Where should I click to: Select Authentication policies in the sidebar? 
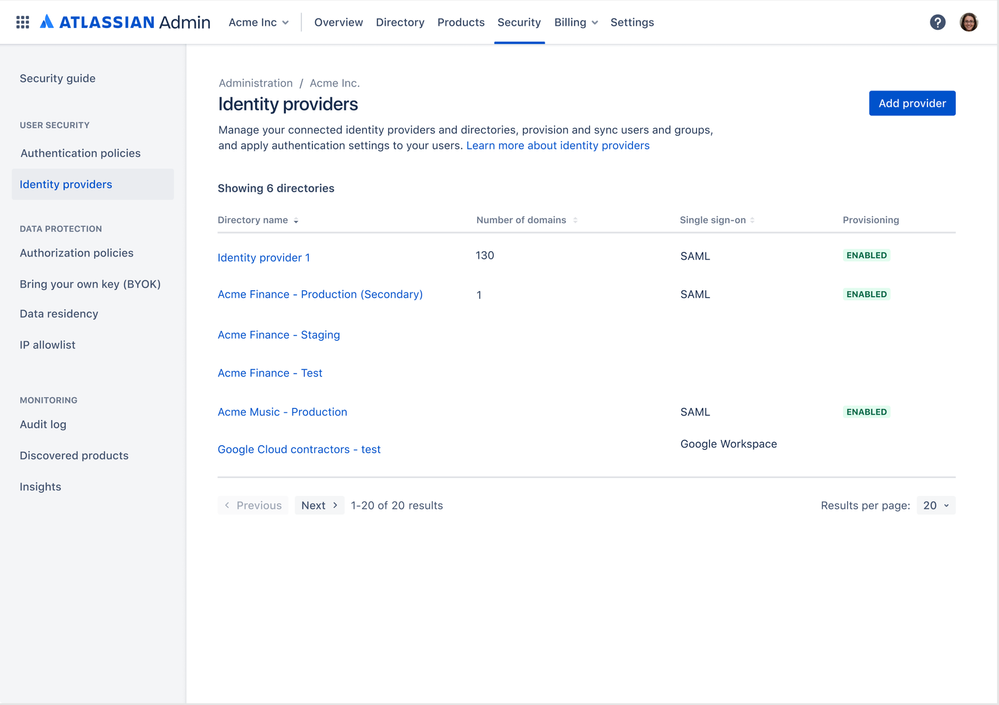(80, 153)
